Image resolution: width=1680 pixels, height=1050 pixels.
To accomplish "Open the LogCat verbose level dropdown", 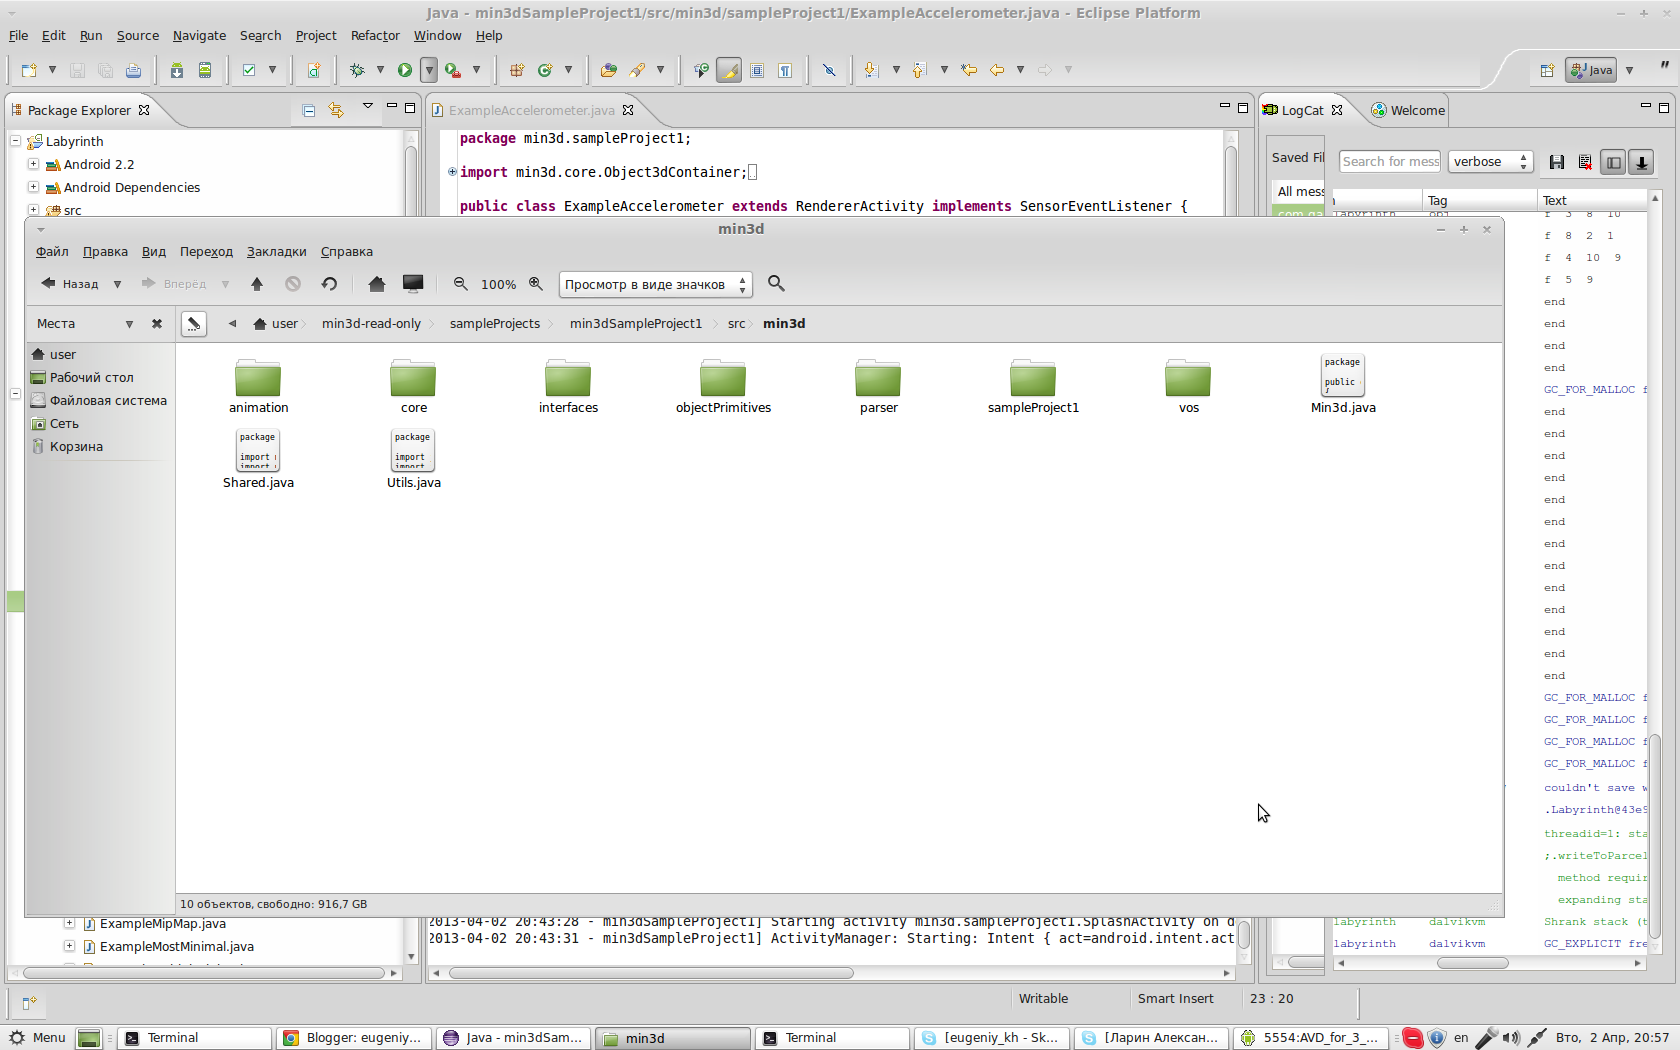I will (1490, 162).
